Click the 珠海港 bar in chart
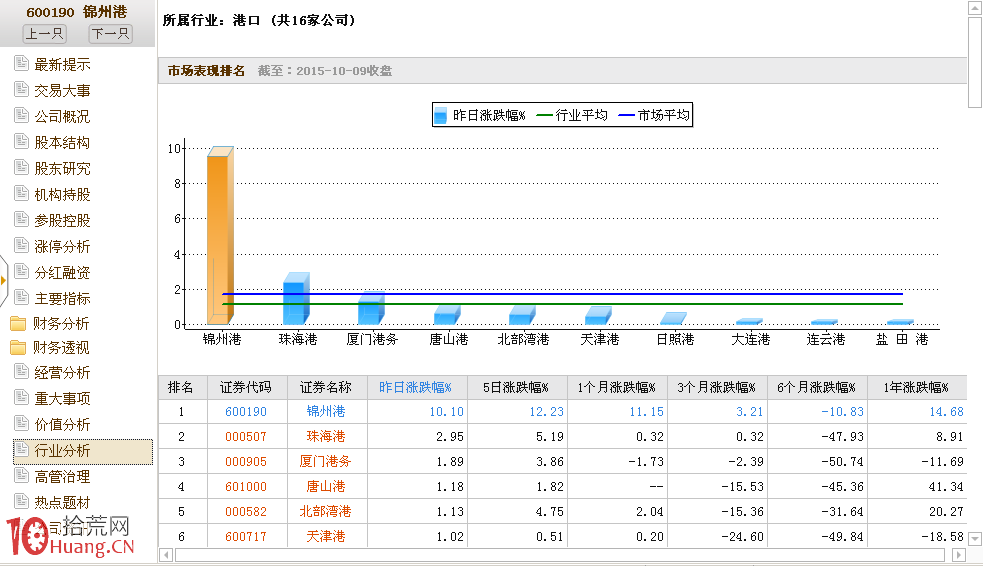Image resolution: width=983 pixels, height=566 pixels. pyautogui.click(x=296, y=298)
